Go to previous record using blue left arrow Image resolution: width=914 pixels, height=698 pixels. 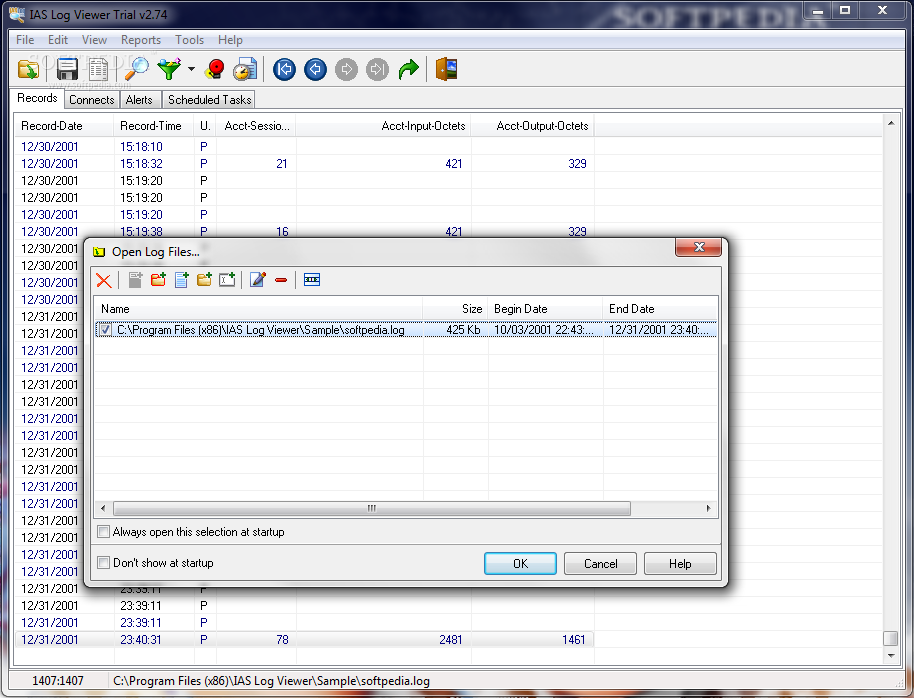tap(315, 69)
